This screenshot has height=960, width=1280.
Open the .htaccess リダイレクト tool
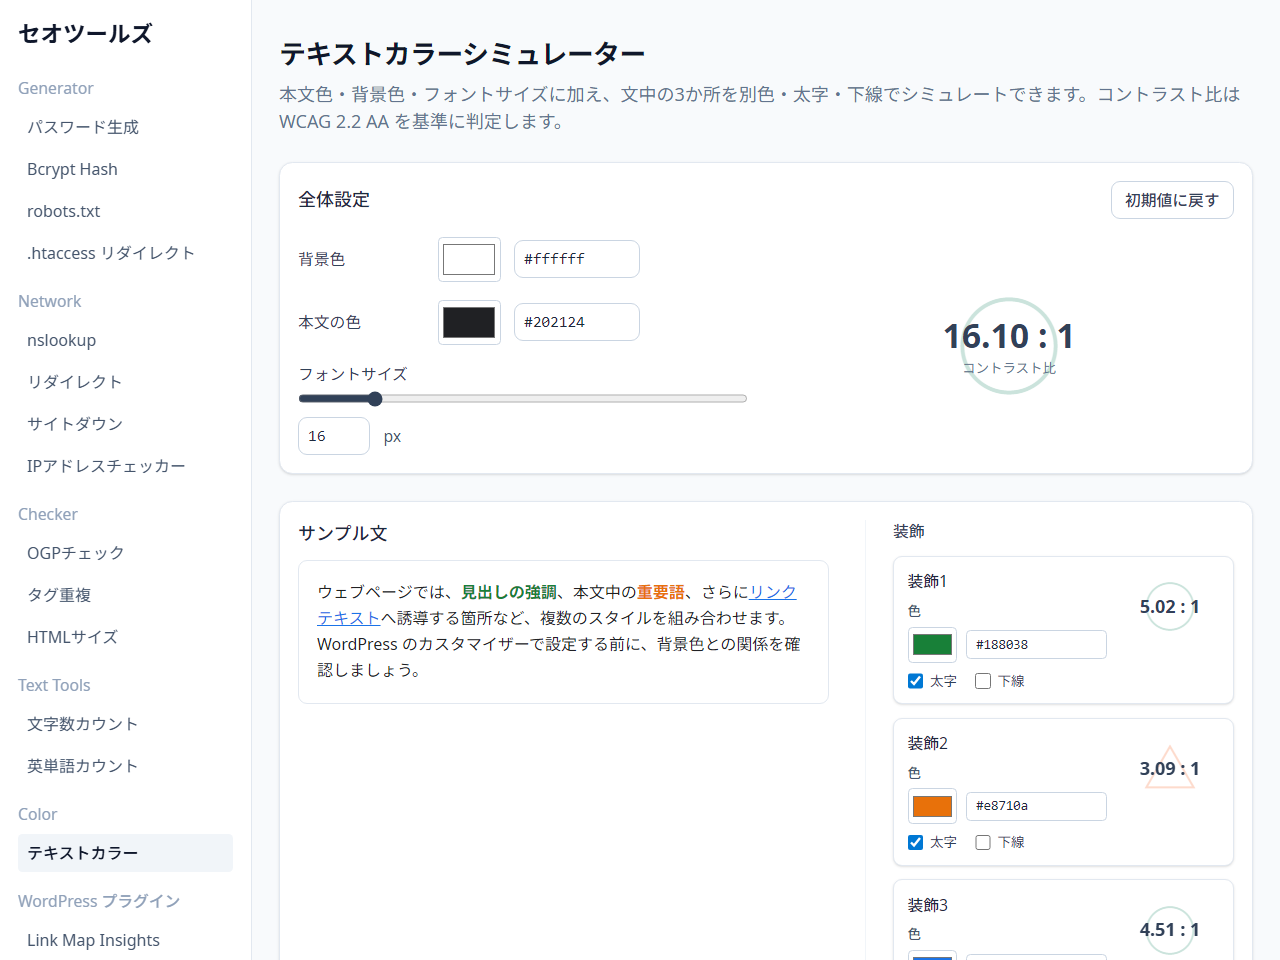(110, 253)
